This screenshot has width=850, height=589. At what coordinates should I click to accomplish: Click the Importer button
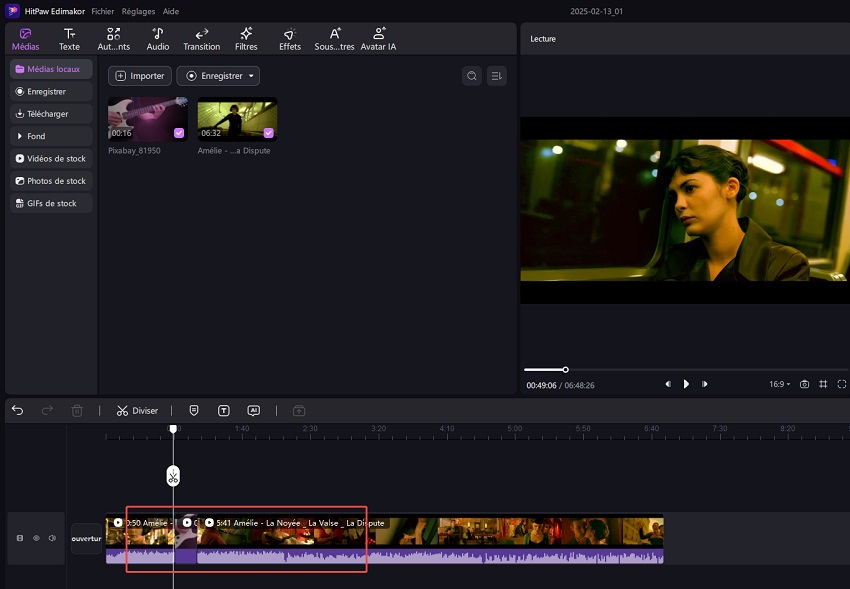coord(140,76)
